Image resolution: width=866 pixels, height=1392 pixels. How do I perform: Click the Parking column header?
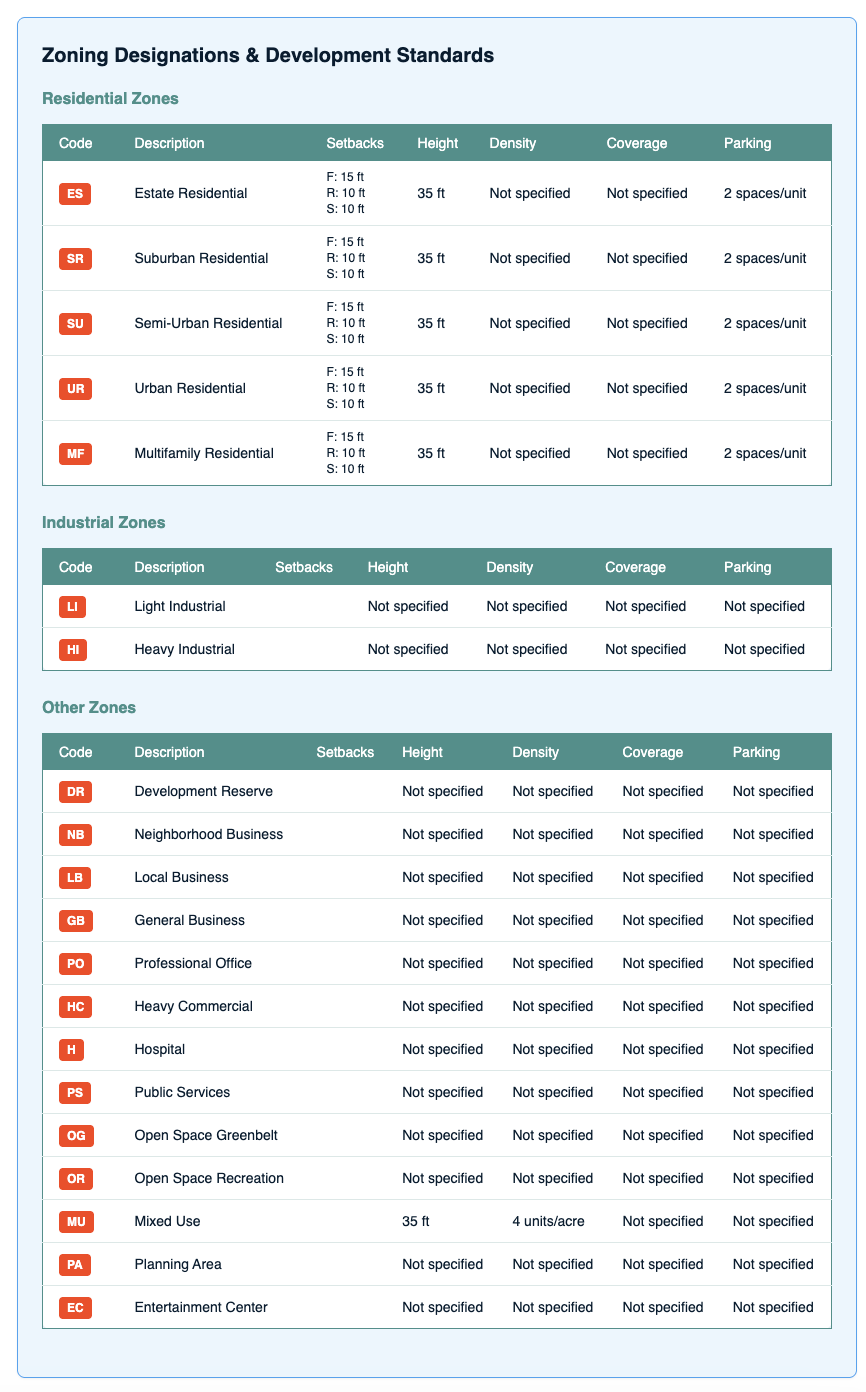[748, 143]
